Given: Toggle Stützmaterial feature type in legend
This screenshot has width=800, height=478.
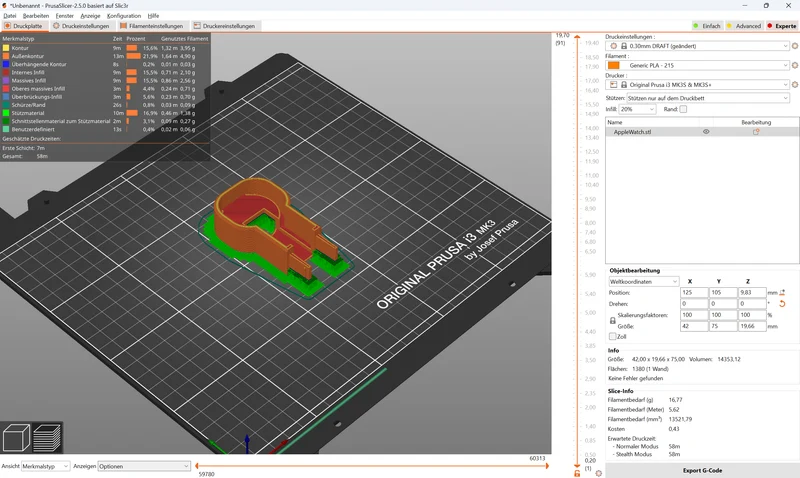Looking at the screenshot, I should click(x=23, y=113).
